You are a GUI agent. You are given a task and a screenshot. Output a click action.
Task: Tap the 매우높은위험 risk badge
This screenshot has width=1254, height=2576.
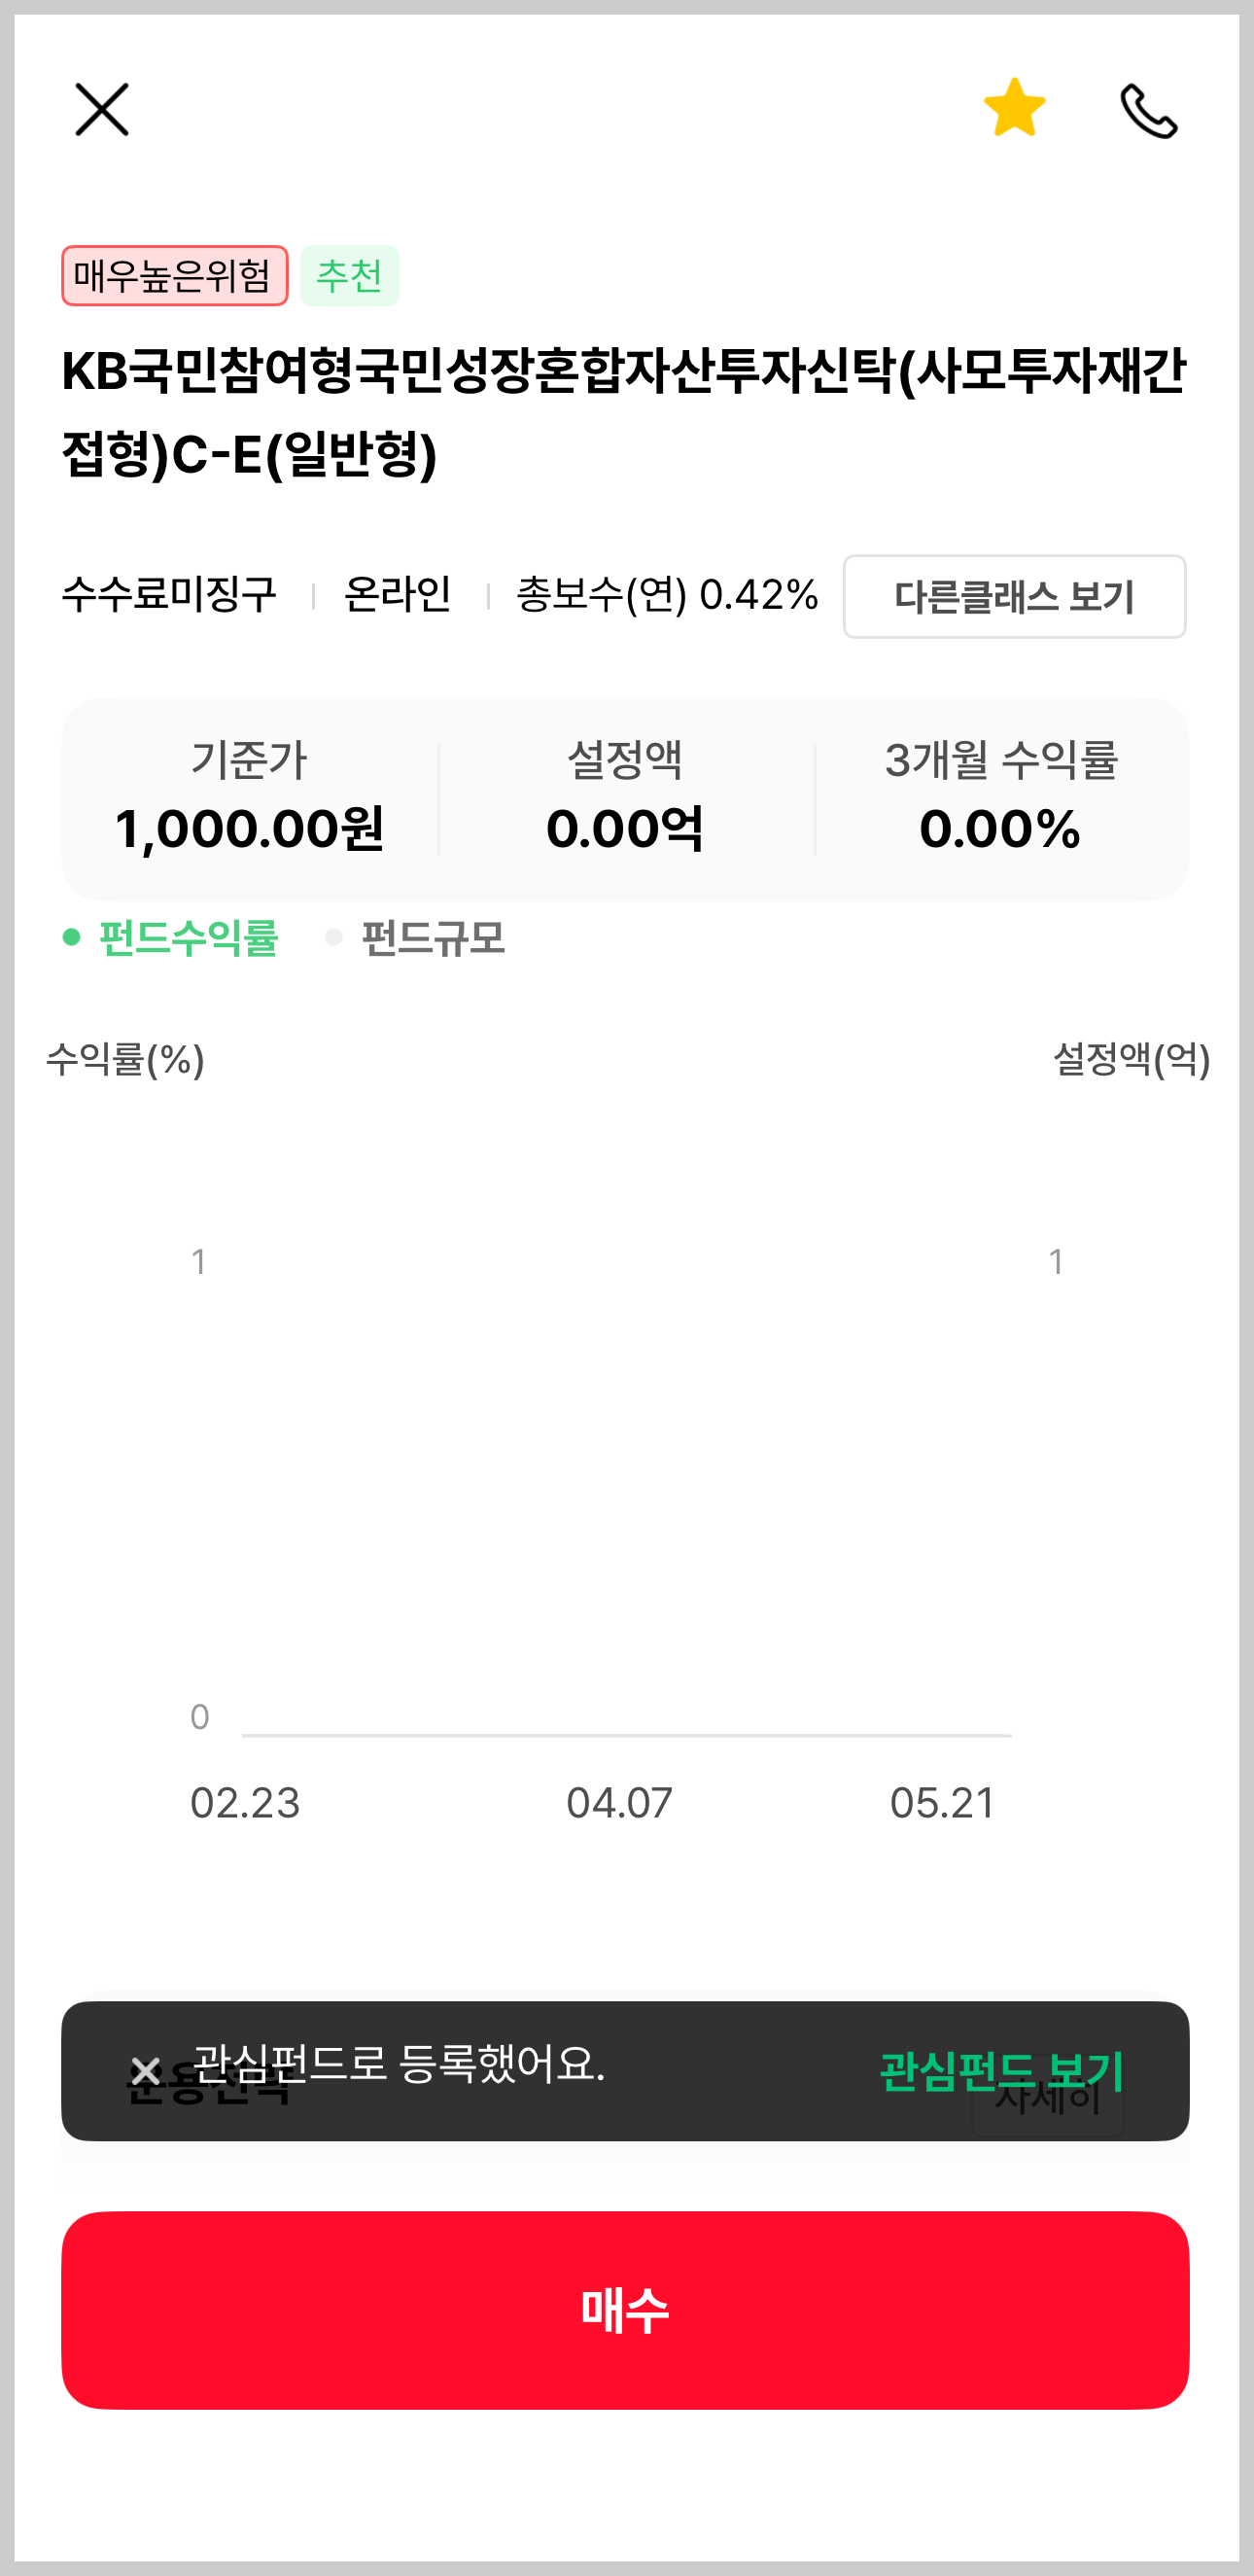point(175,275)
